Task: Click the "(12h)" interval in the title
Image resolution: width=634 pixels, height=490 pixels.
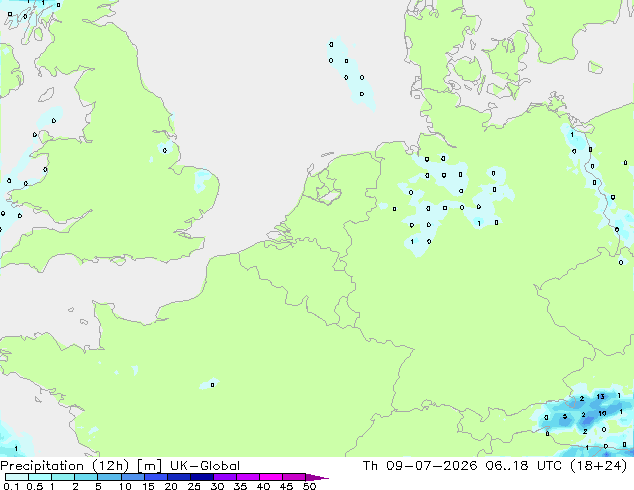Action: click(x=110, y=466)
